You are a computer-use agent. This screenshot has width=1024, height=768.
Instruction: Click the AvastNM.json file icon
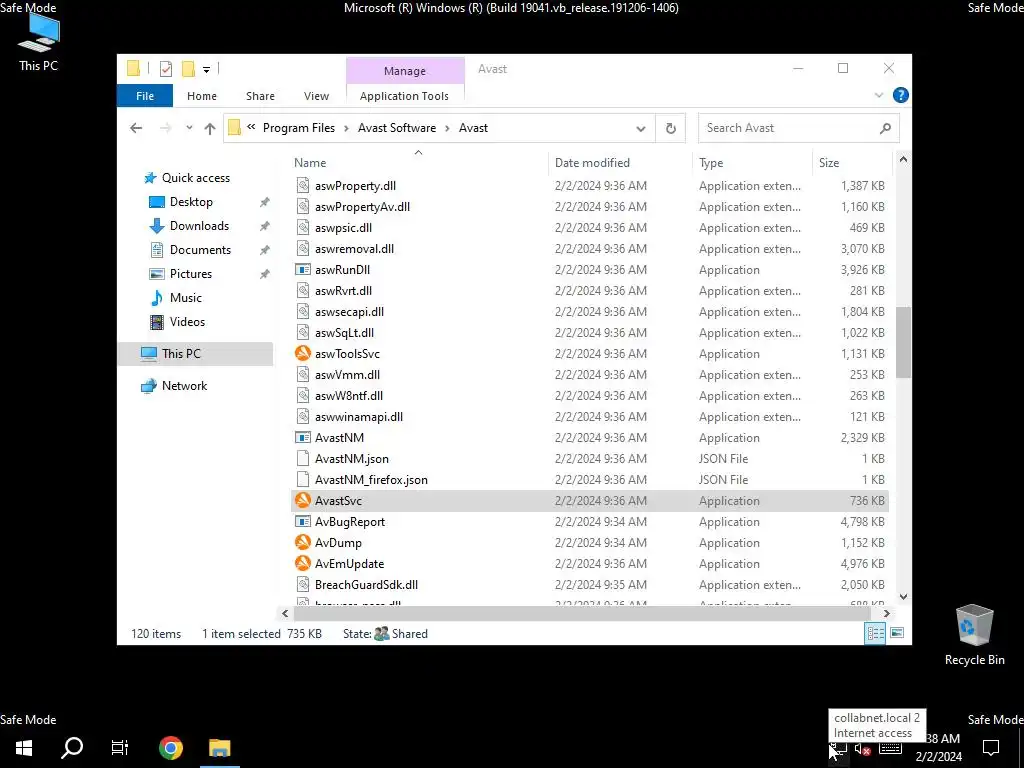click(302, 458)
